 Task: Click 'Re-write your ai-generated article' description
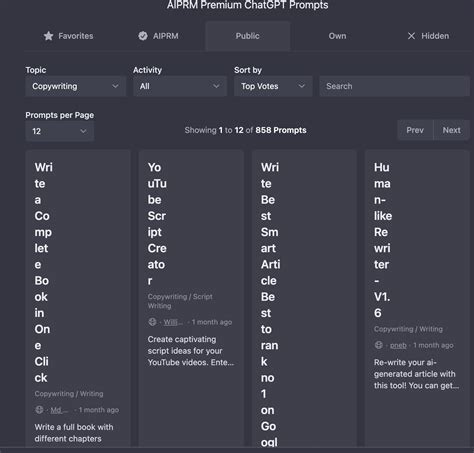point(416,374)
